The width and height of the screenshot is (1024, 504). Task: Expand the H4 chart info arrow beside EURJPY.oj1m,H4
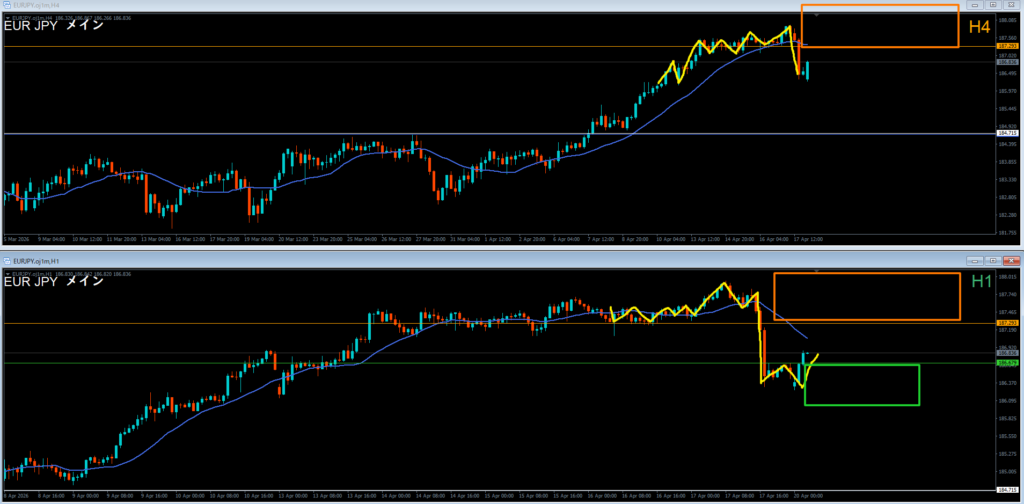pyautogui.click(x=7, y=18)
